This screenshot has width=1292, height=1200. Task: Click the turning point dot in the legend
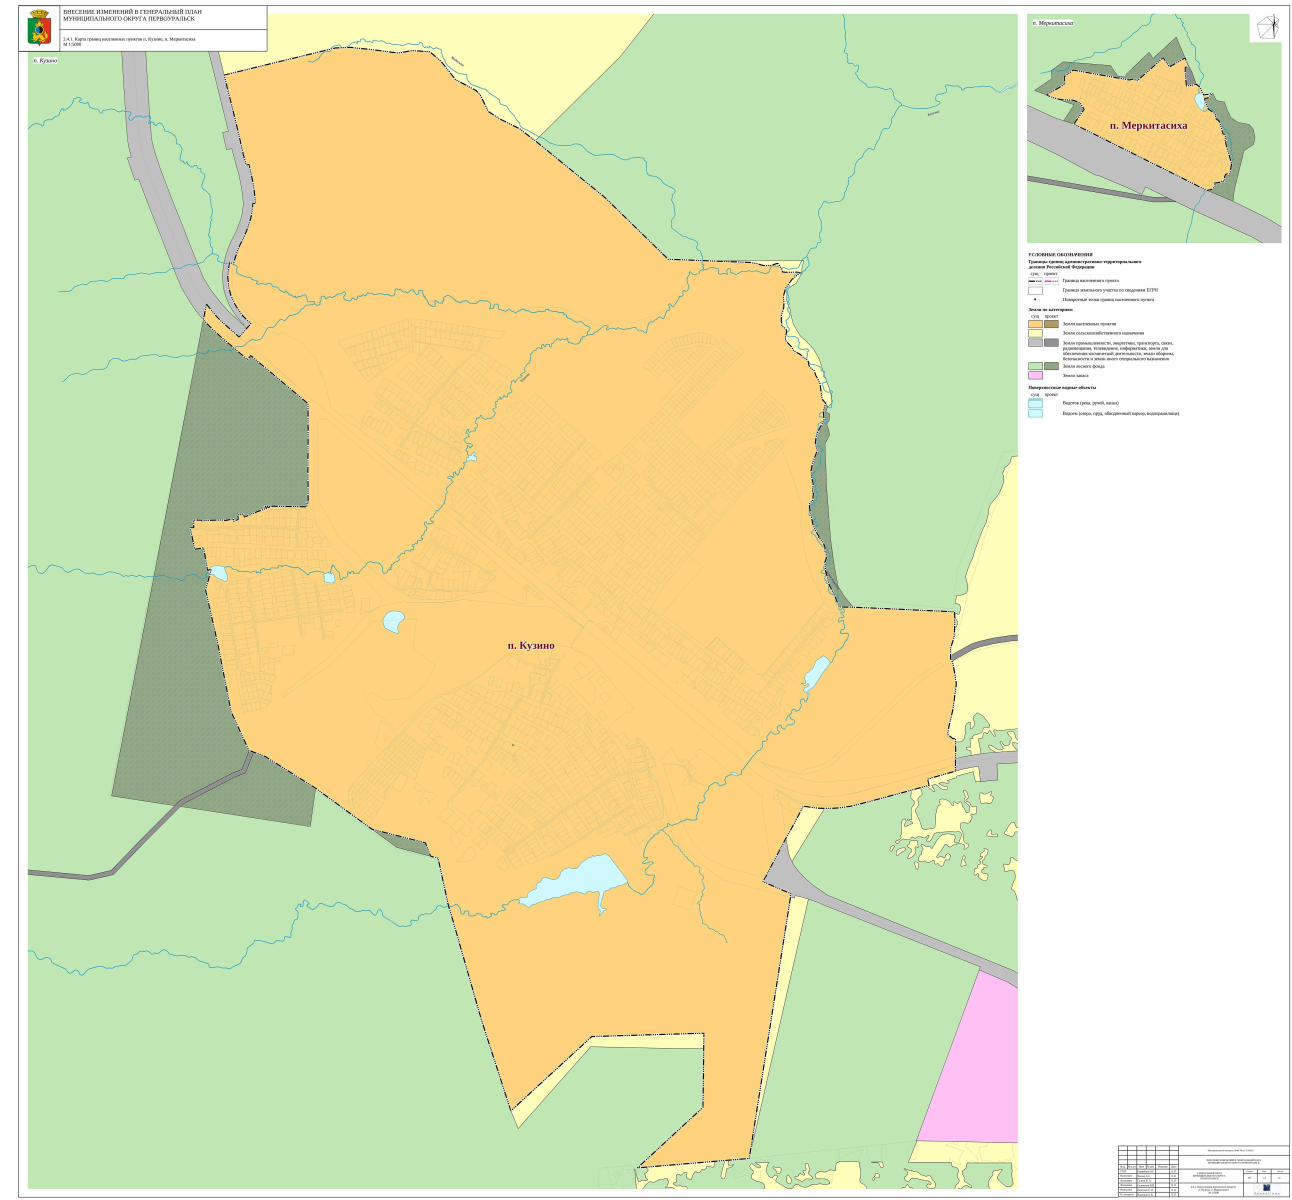[x=1035, y=299]
